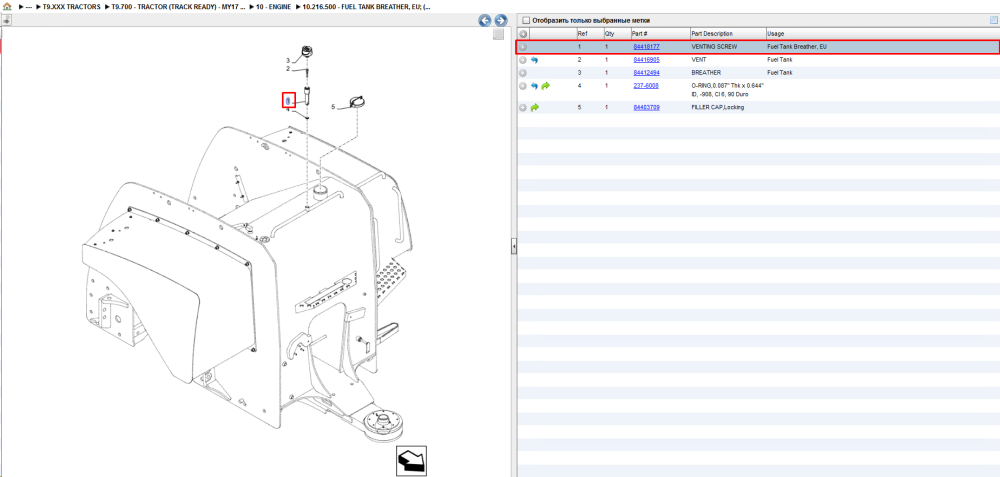Open part number link 84416905
1000x477 pixels.
pyautogui.click(x=646, y=59)
